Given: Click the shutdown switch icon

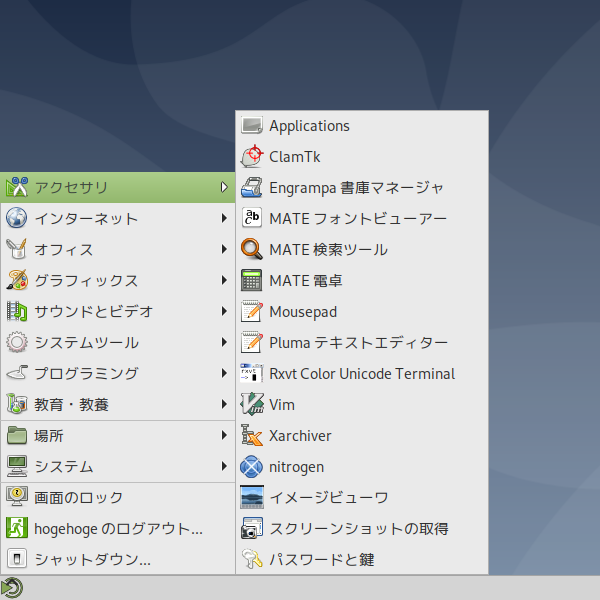Looking at the screenshot, I should (17, 559).
